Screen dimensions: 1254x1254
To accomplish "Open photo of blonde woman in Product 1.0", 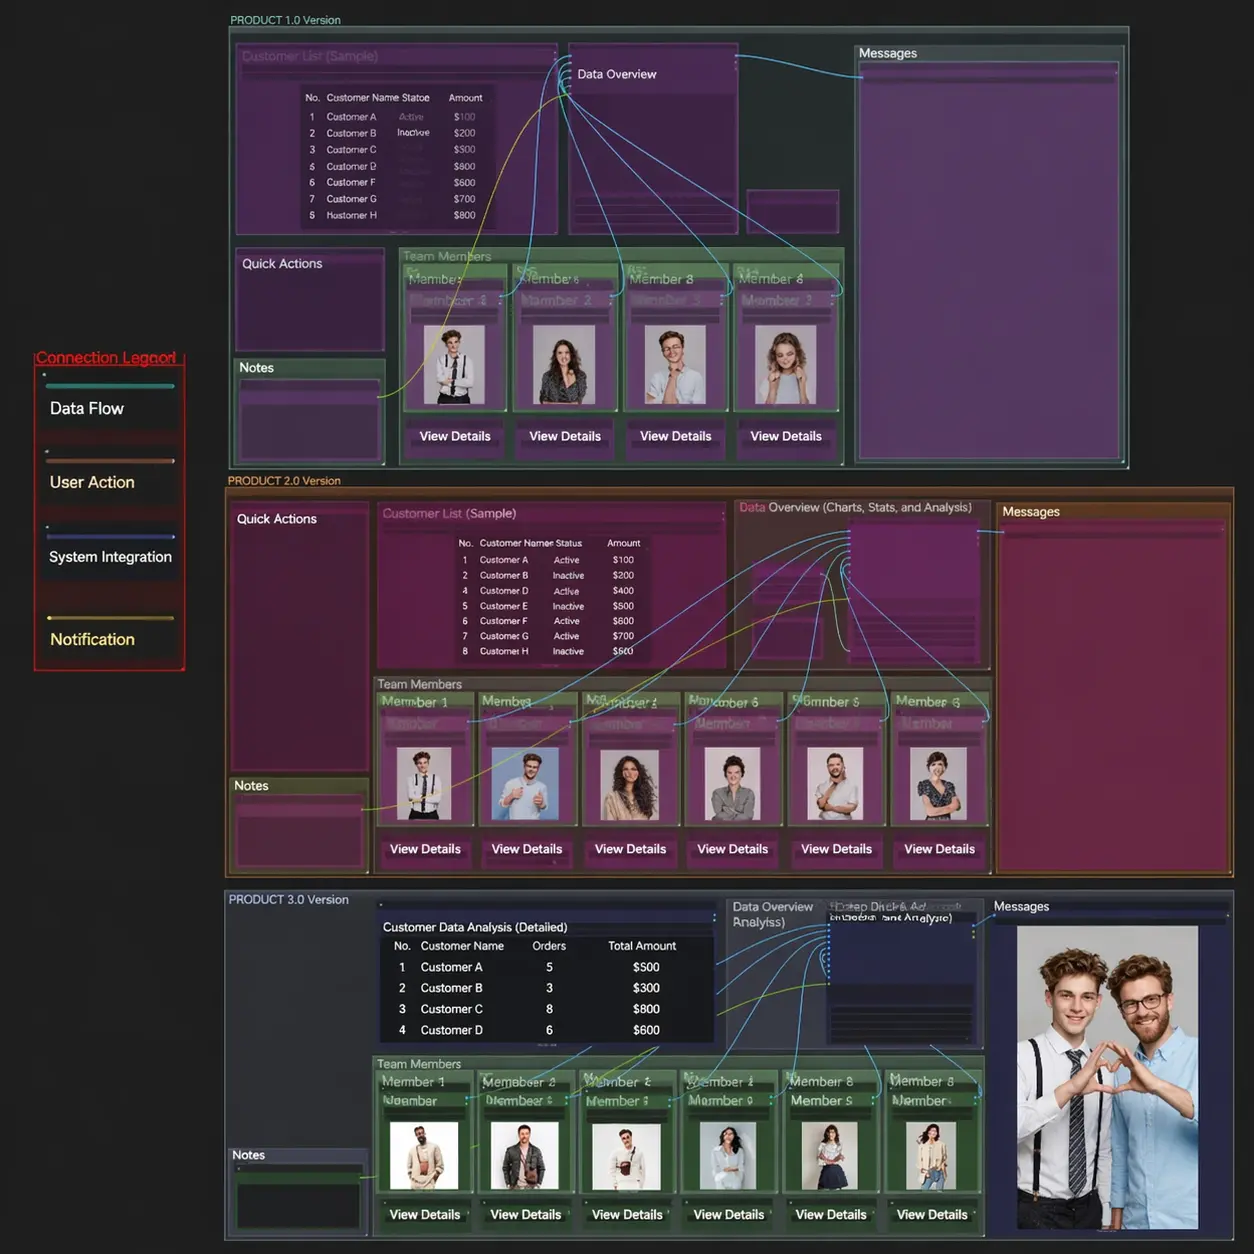I will [785, 366].
